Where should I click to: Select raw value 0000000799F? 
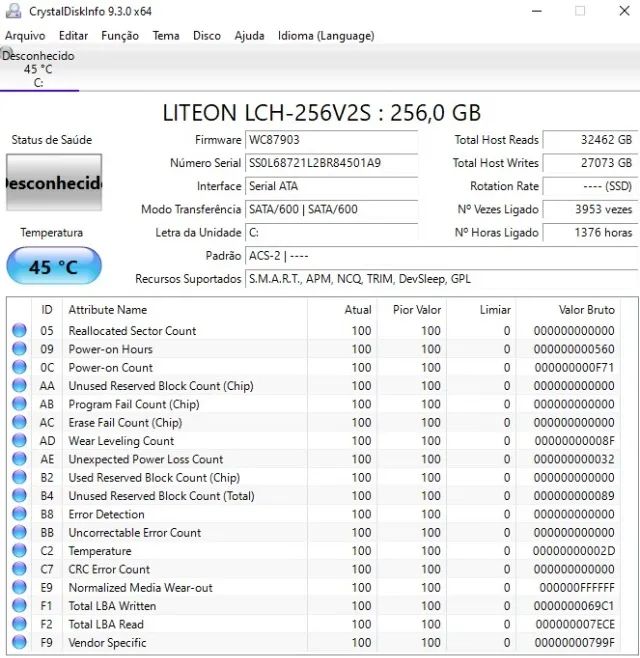pos(575,642)
